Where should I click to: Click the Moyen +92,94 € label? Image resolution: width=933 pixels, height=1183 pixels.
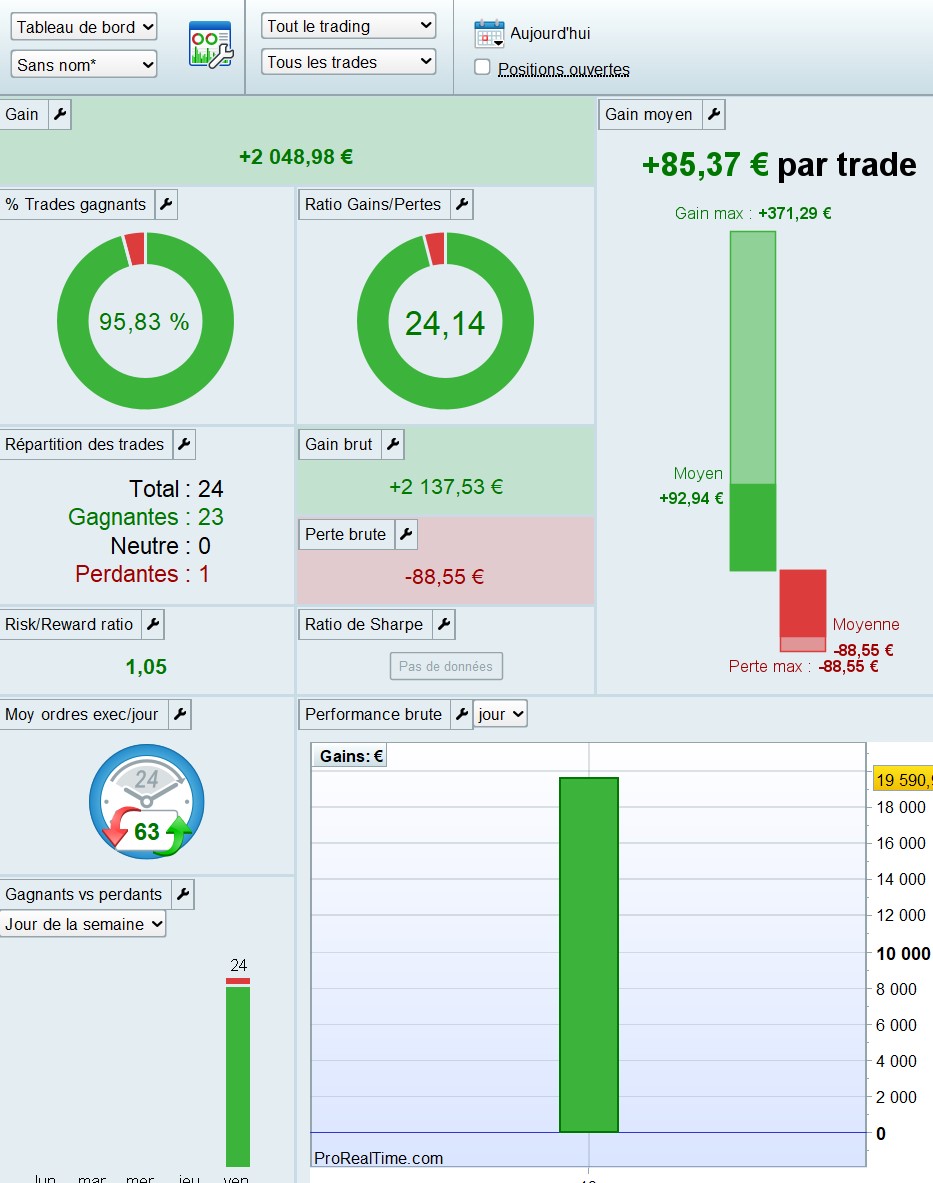click(x=692, y=486)
